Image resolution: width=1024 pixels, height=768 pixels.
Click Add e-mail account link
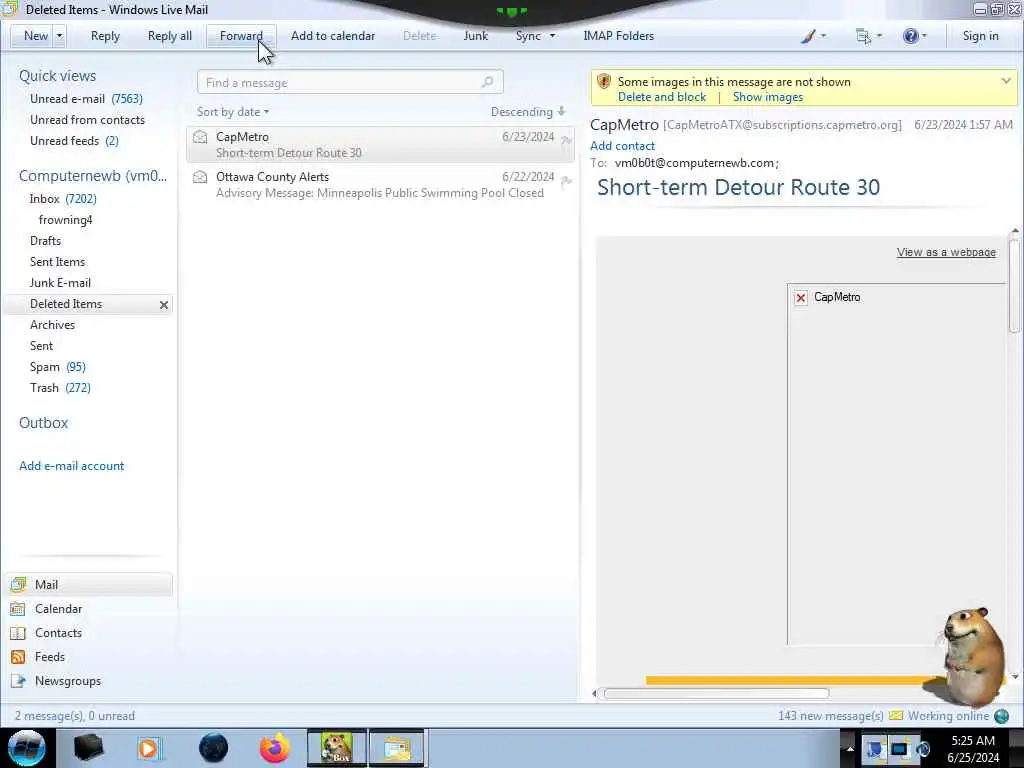tap(71, 466)
